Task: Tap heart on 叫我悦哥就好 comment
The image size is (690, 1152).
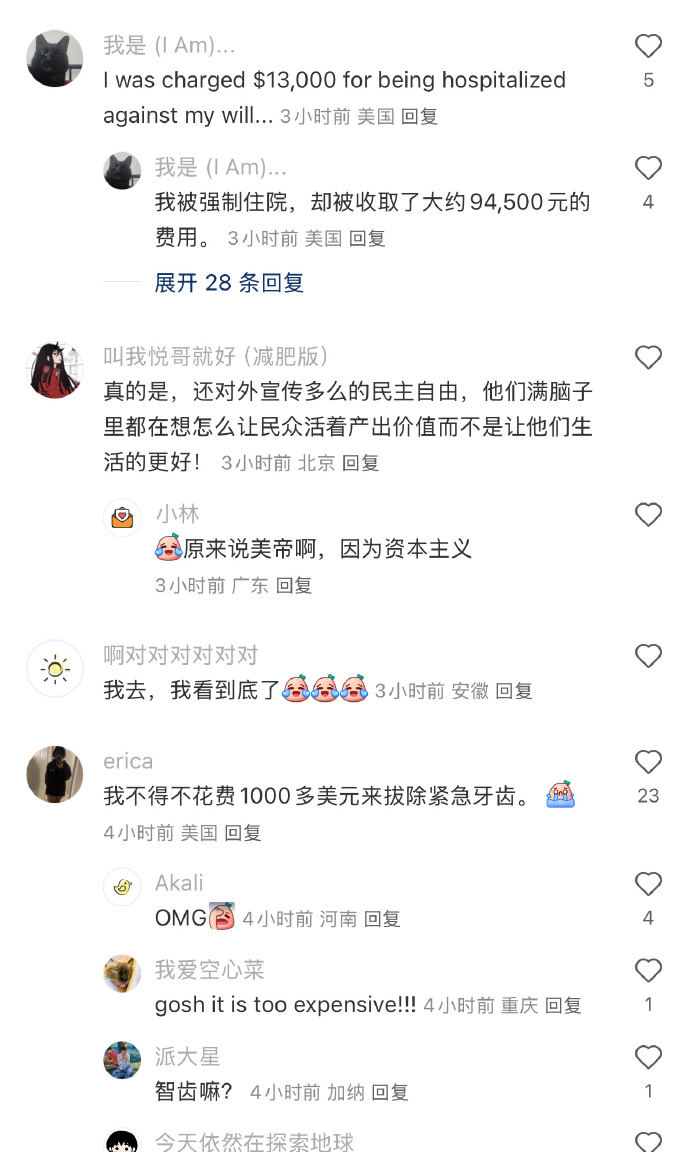Action: pyautogui.click(x=648, y=357)
